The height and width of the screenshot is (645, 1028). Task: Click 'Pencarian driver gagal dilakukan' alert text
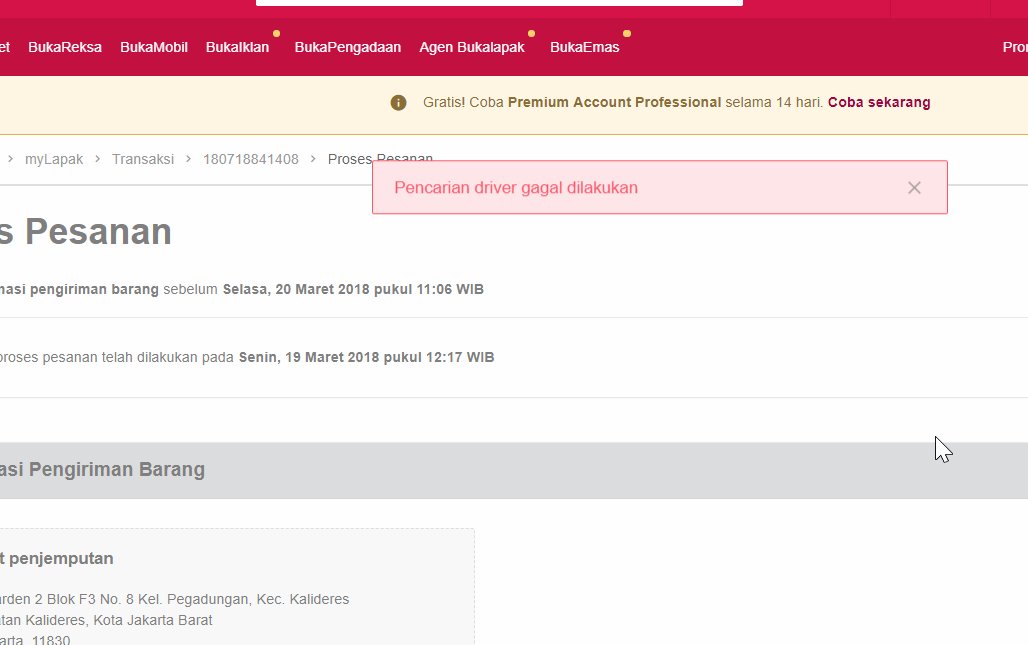click(x=516, y=188)
